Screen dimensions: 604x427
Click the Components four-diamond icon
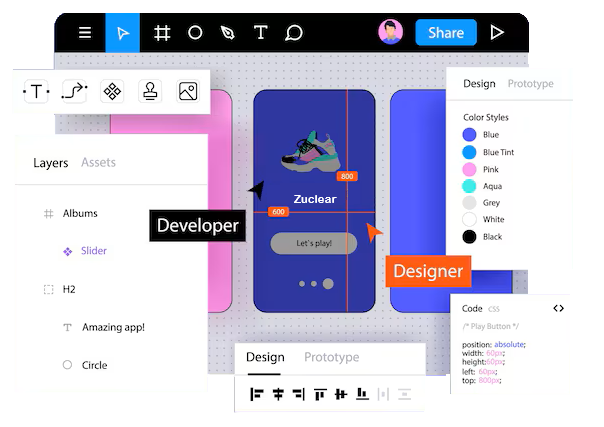[x=113, y=92]
